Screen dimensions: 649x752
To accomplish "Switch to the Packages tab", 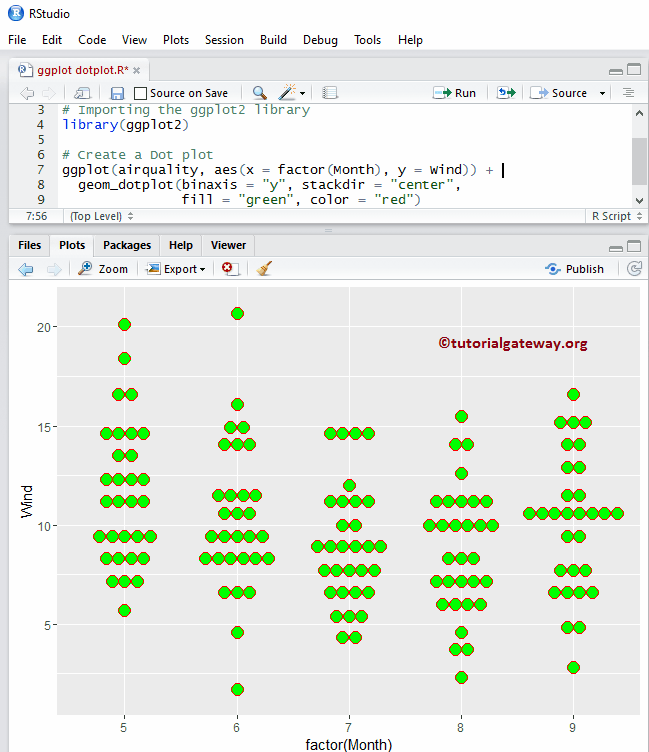I will pos(127,245).
